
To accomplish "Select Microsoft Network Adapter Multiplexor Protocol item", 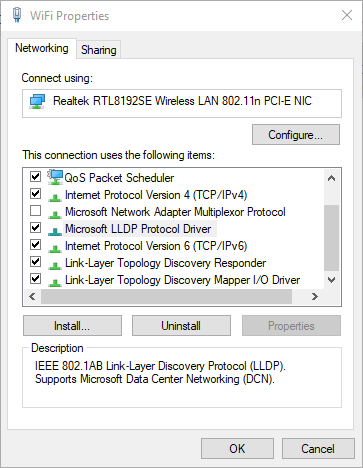I will [175, 212].
